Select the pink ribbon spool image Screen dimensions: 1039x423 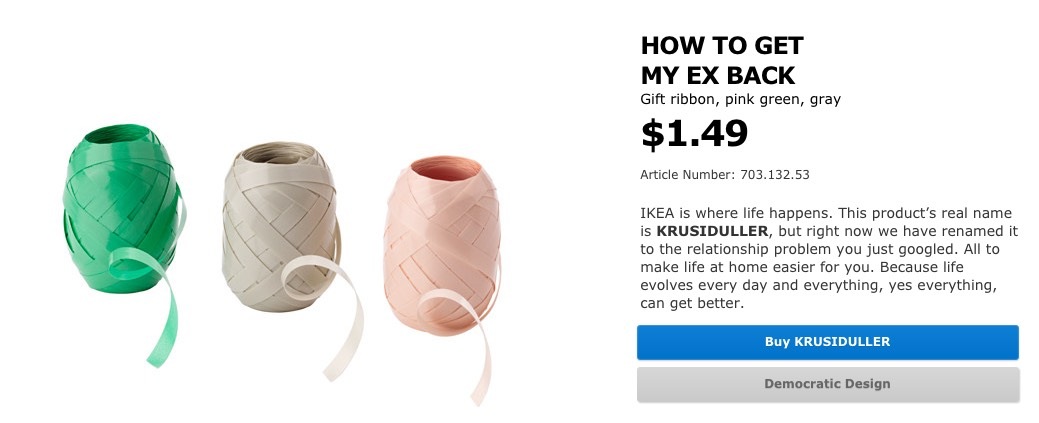click(x=442, y=278)
